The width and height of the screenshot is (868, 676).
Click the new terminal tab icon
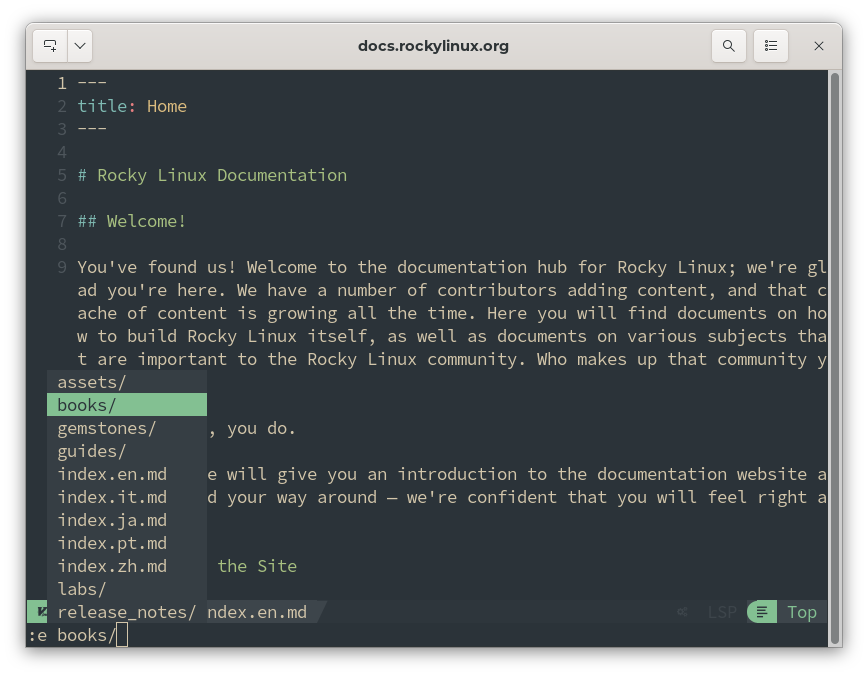click(50, 46)
